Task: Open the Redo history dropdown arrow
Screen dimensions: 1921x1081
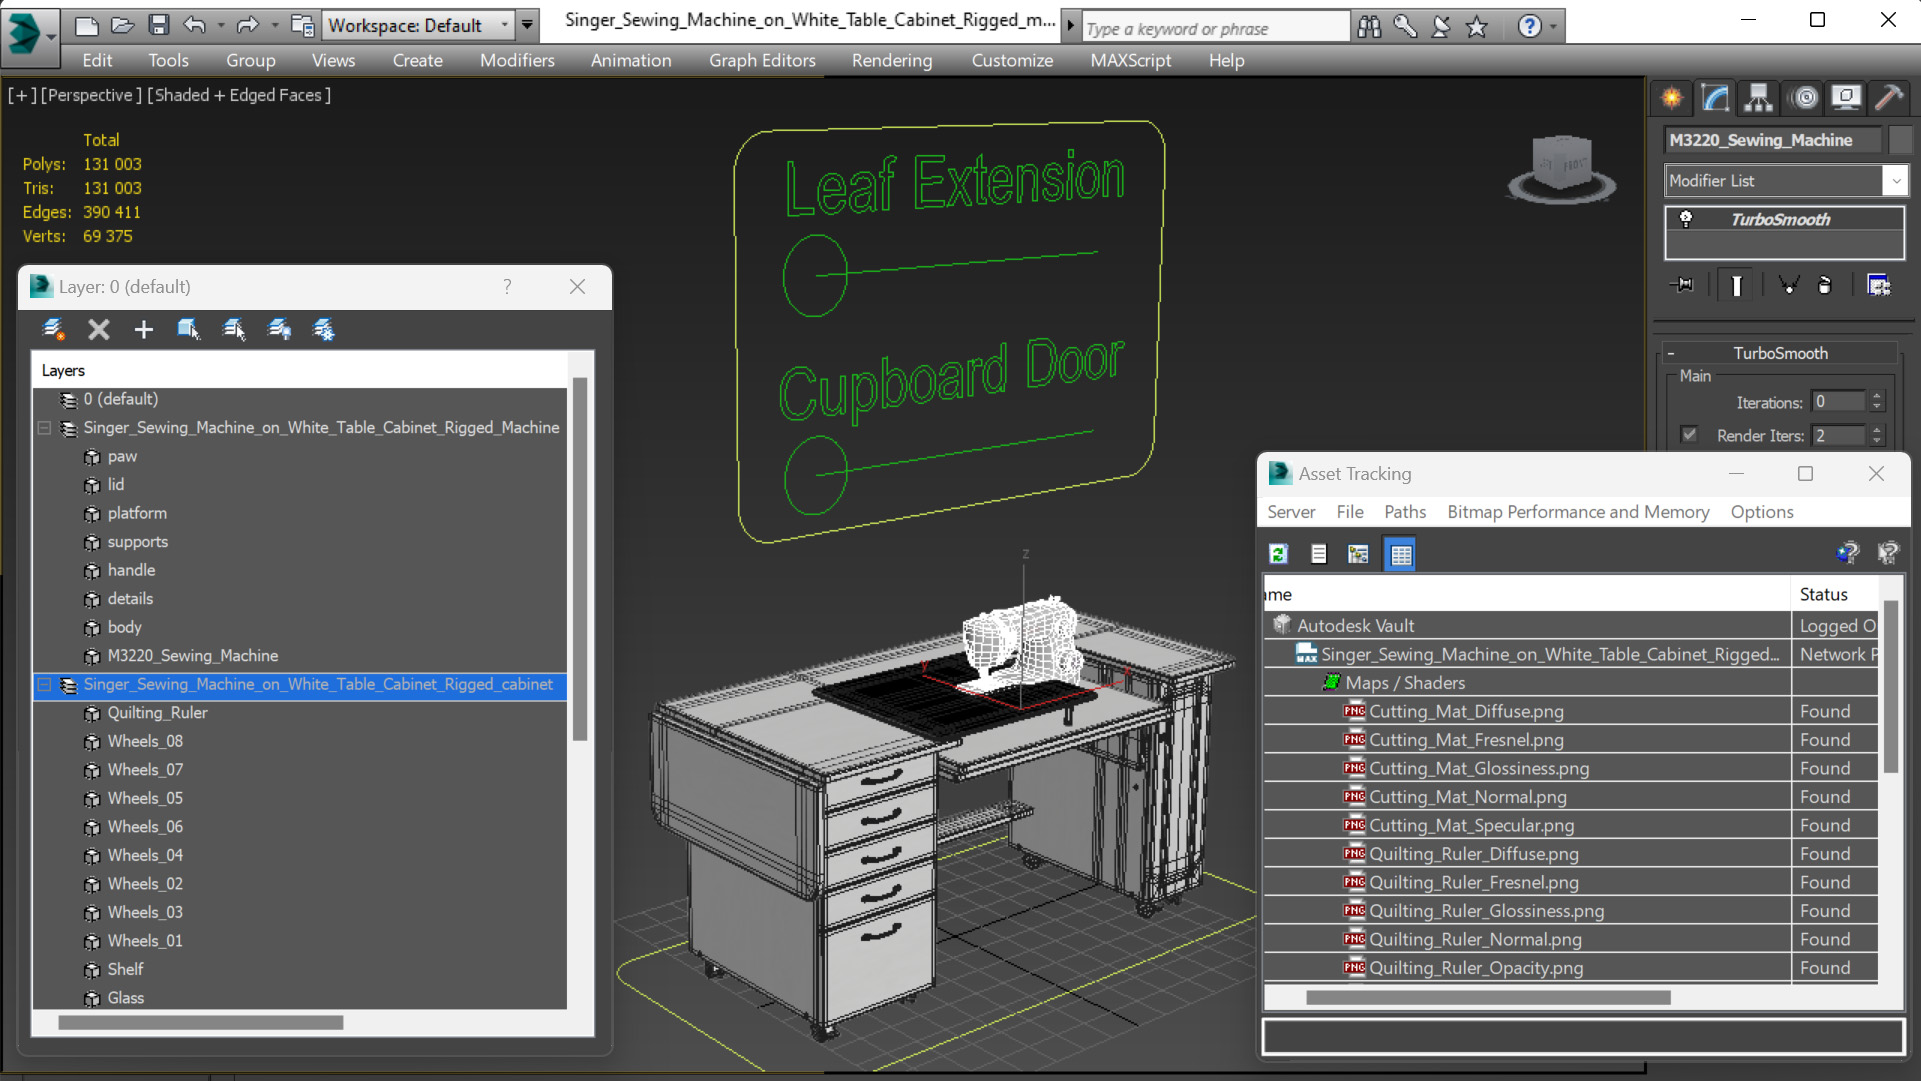Action: 274,25
